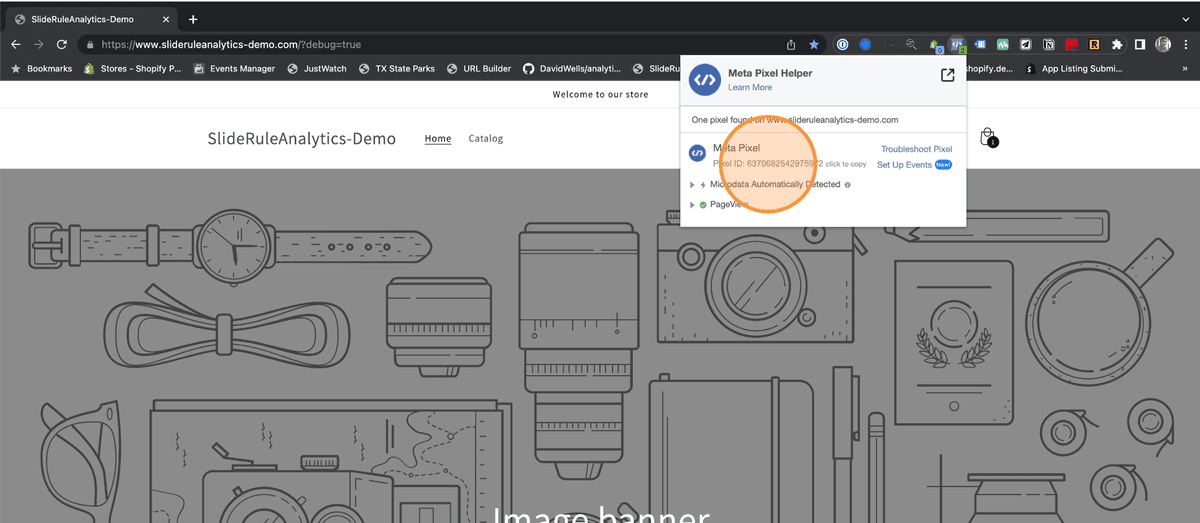Open the red square extension
This screenshot has width=1200, height=523.
point(1072,44)
